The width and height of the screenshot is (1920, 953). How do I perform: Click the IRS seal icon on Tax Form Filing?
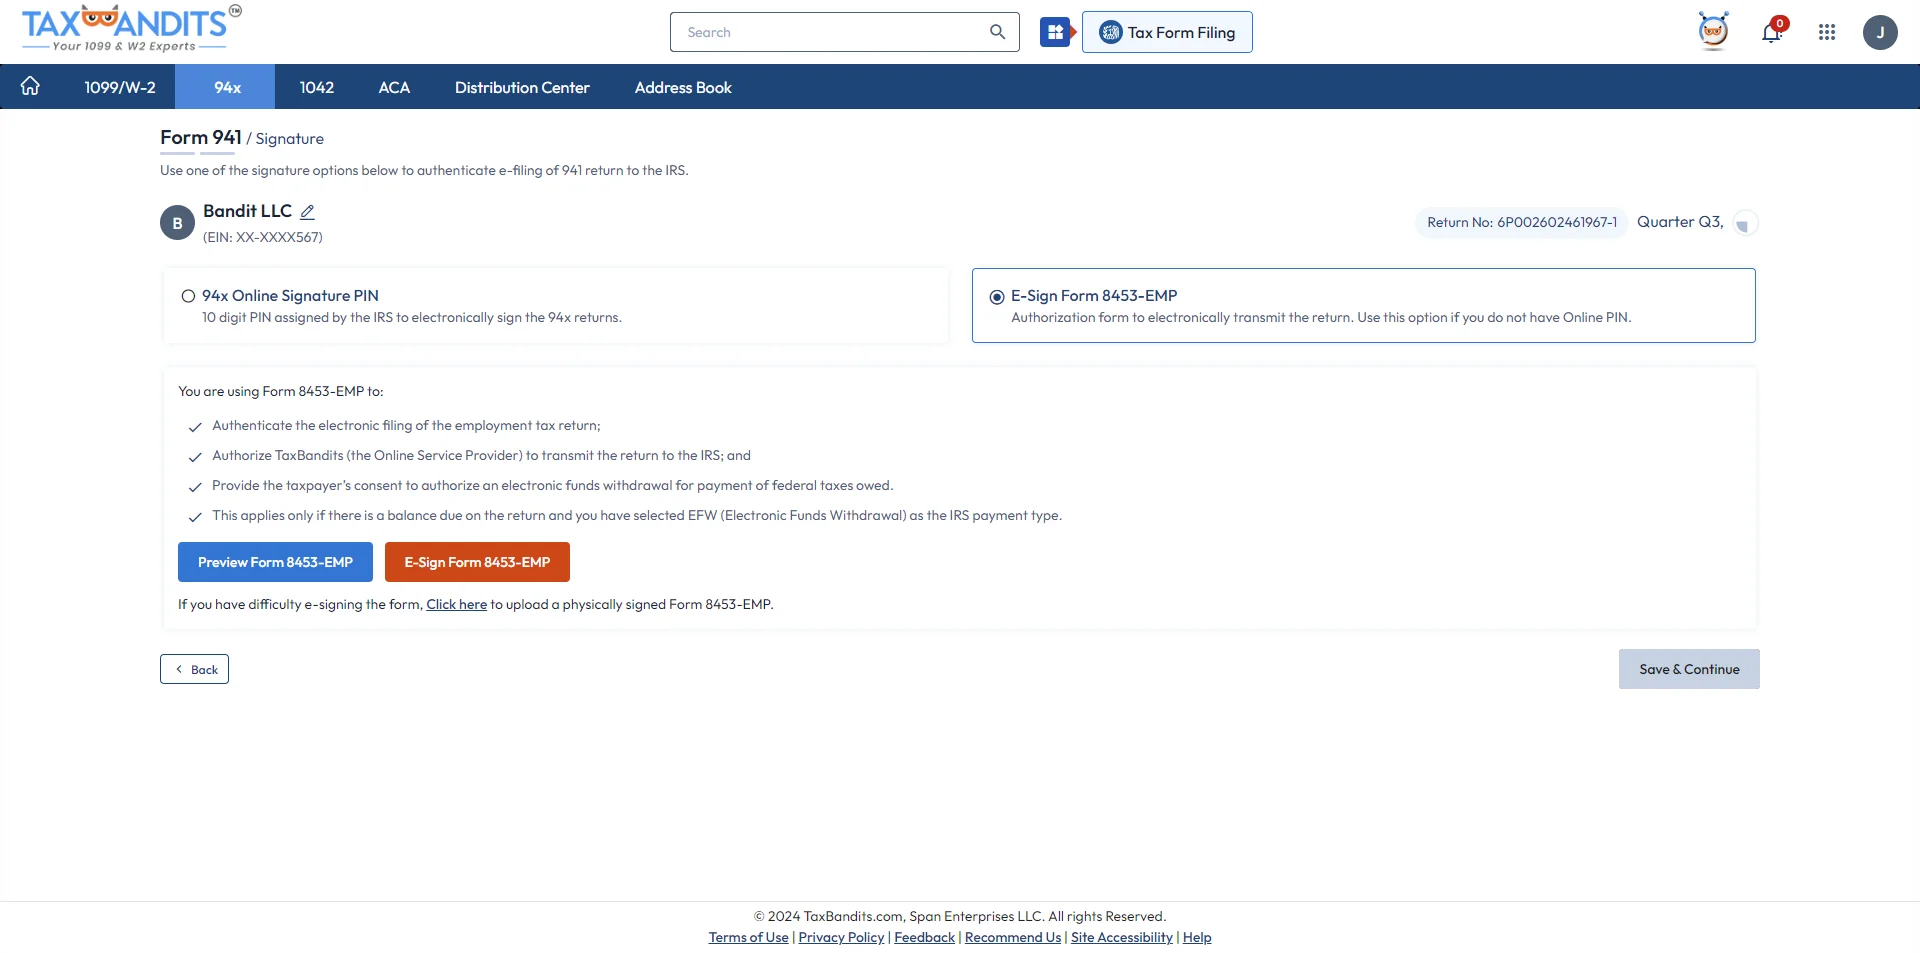pos(1109,31)
